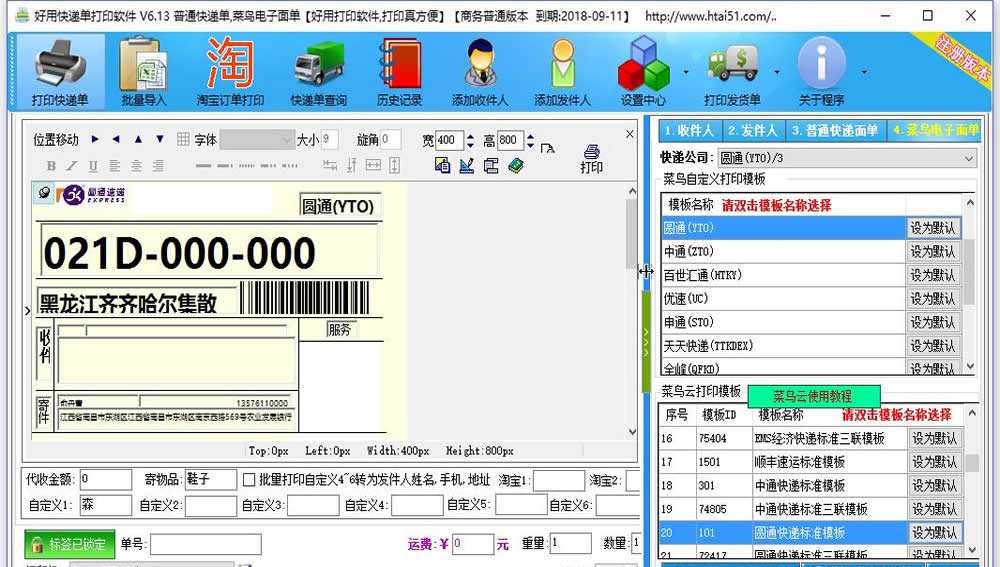Enable 批量打印自定义4~6 checkbox

[x=249, y=480]
